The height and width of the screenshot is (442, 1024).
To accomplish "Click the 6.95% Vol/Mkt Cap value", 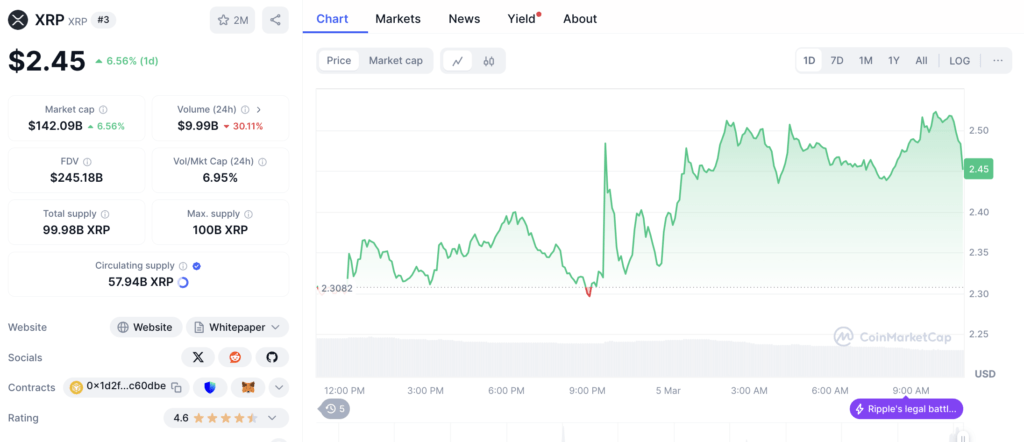I will pyautogui.click(x=220, y=178).
